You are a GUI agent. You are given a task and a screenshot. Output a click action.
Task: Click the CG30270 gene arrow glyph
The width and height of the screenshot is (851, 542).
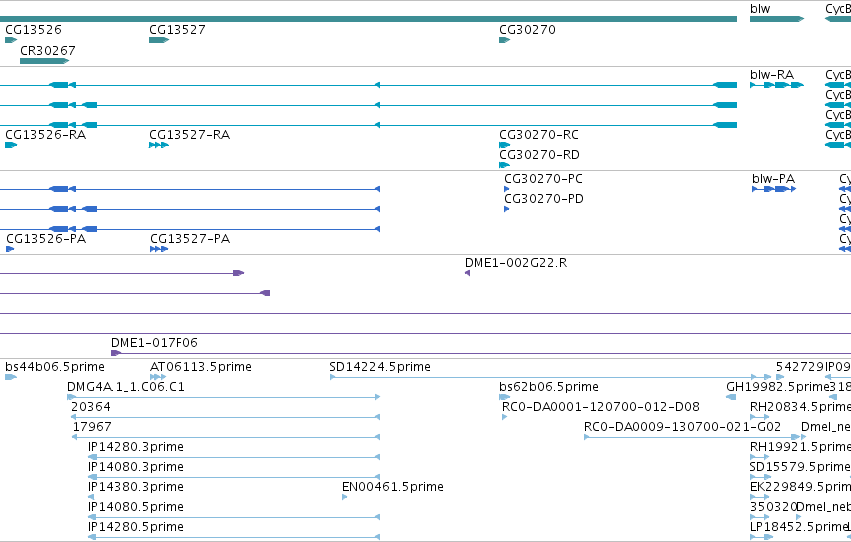click(505, 40)
